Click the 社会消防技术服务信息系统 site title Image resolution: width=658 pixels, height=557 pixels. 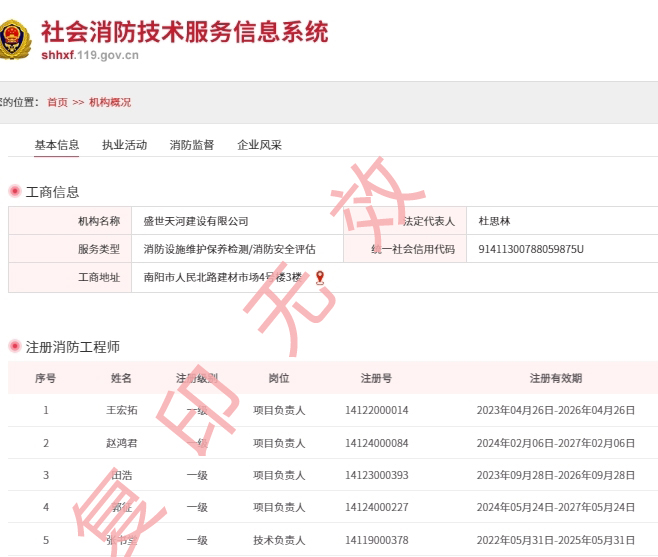(x=185, y=32)
